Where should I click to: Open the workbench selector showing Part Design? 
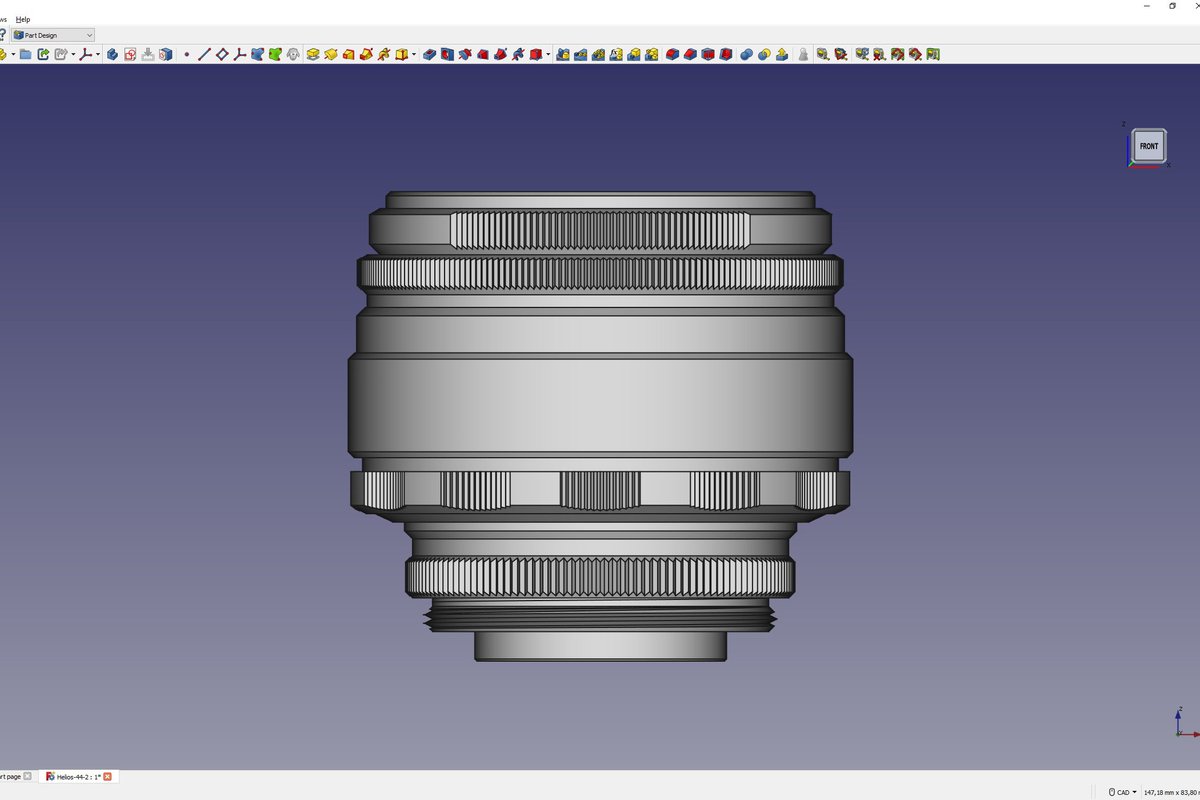click(52, 34)
